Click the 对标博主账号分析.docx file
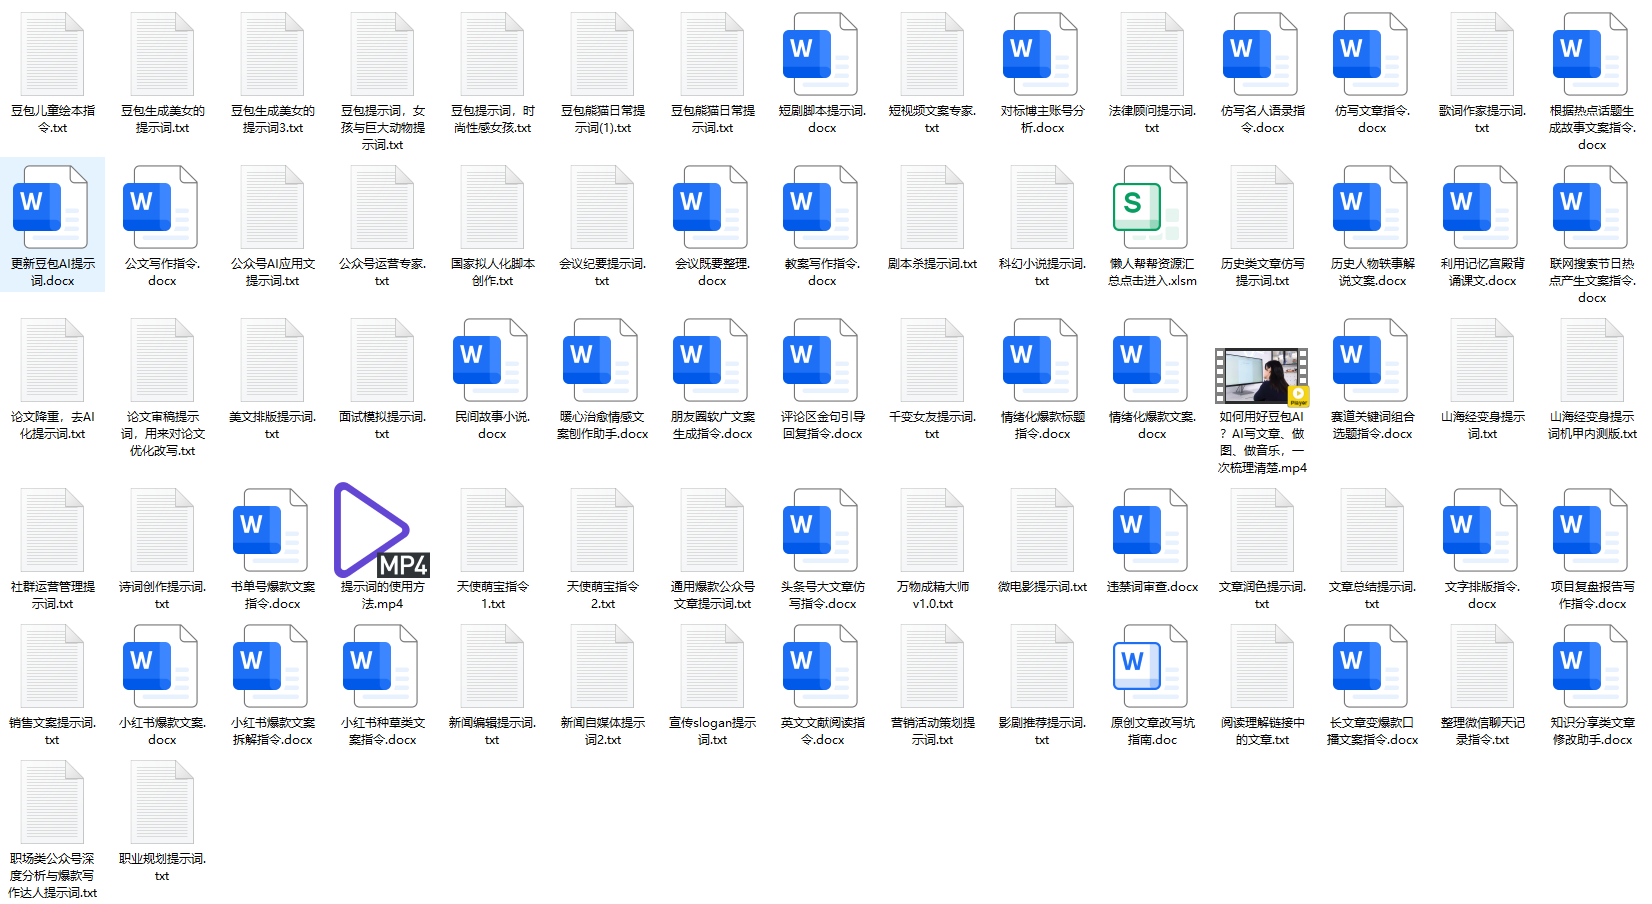The height and width of the screenshot is (904, 1652). (x=1041, y=55)
